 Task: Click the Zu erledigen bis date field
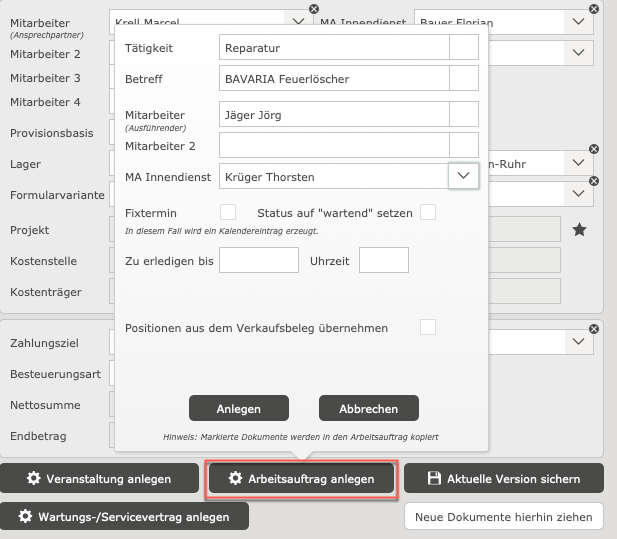[x=259, y=260]
